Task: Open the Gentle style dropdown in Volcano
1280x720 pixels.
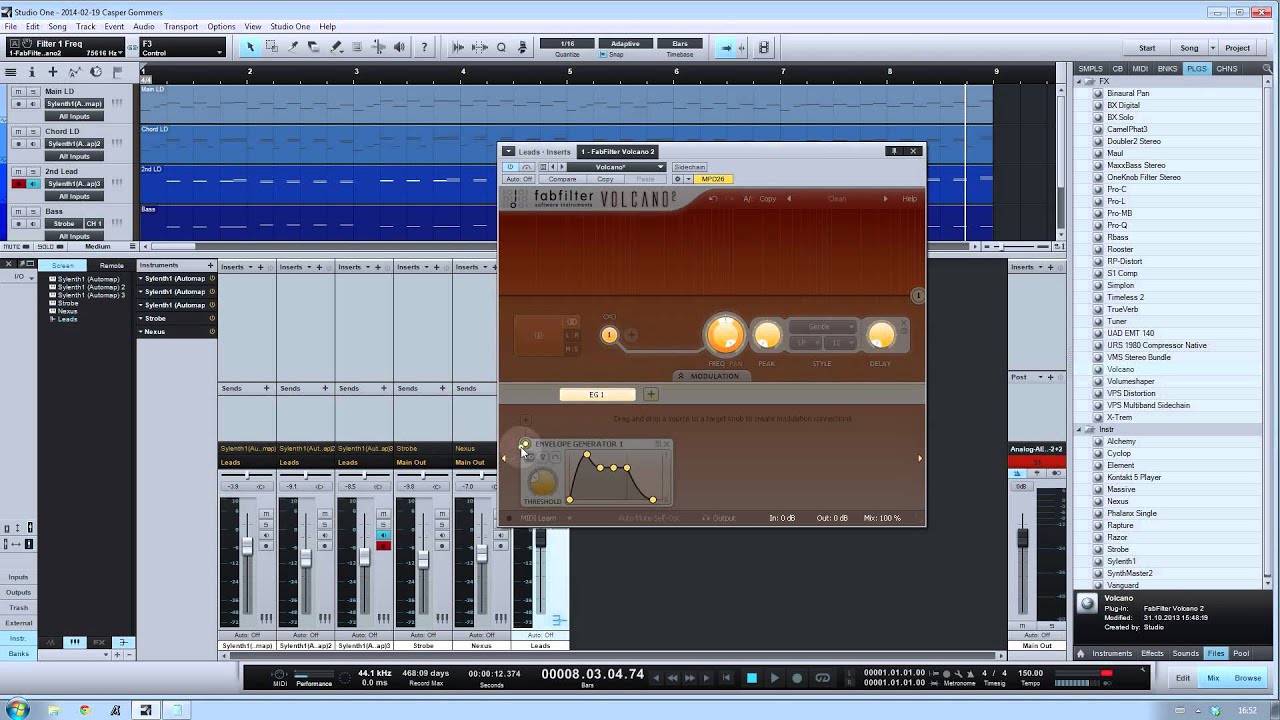Action: pyautogui.click(x=822, y=326)
